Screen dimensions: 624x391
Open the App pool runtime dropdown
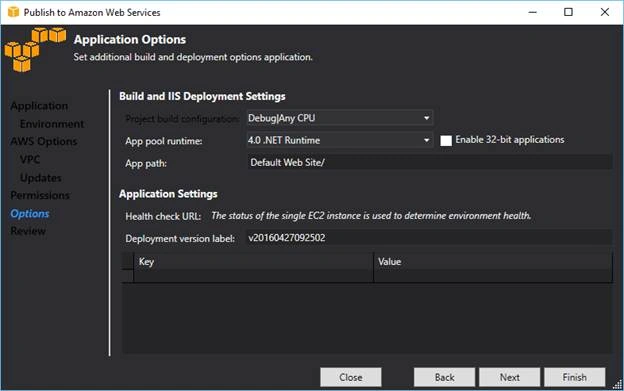click(339, 140)
